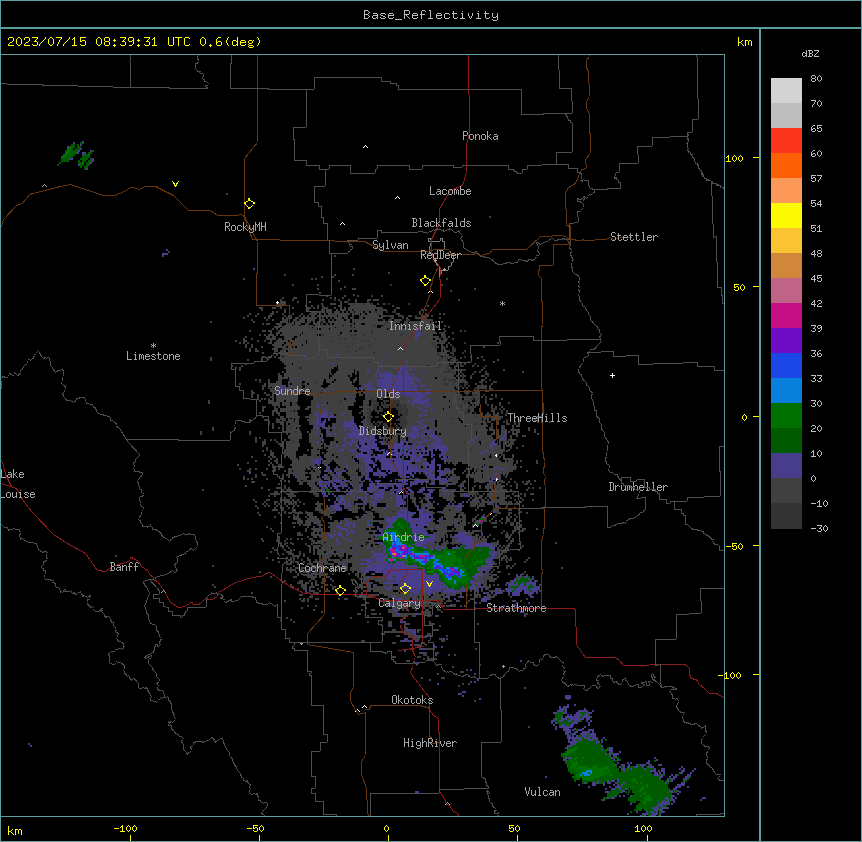Viewport: 862px width, 842px height.
Task: Select the Ponoka label on the map
Action: click(x=480, y=136)
